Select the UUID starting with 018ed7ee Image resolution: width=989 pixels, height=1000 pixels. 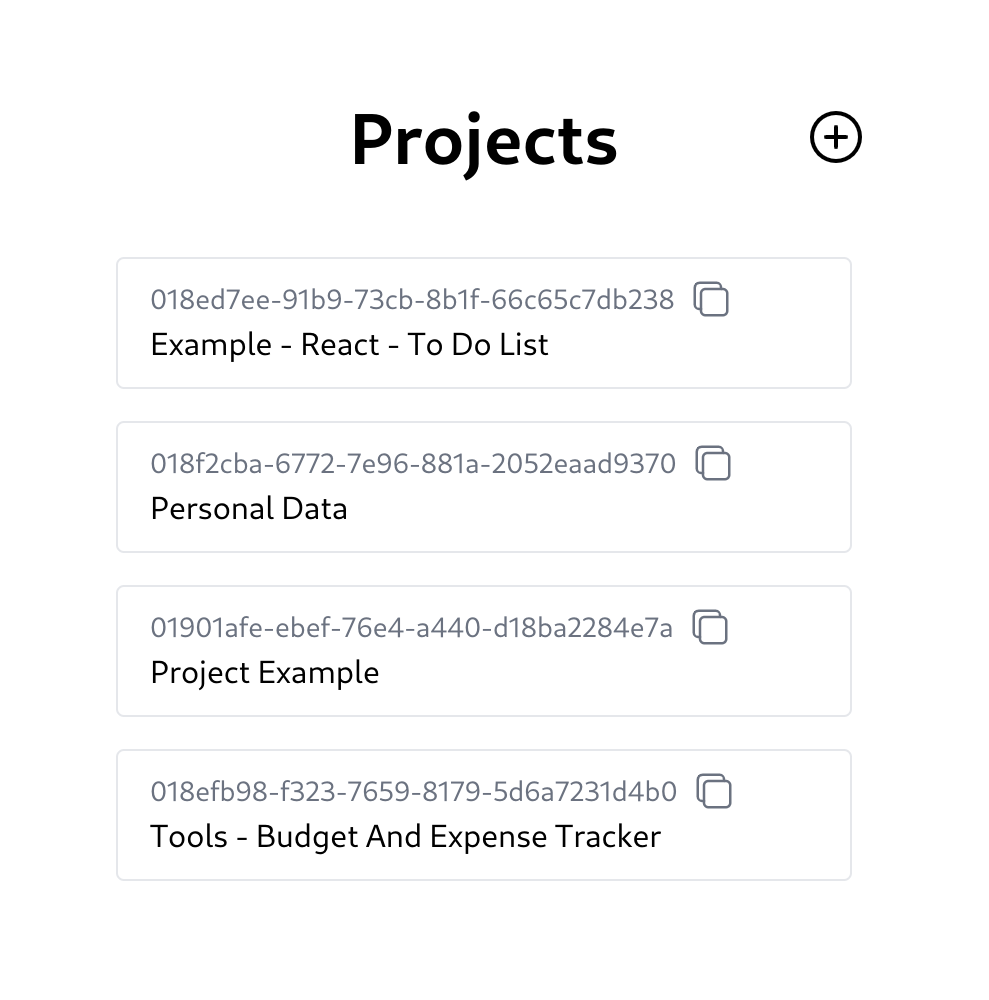(x=413, y=299)
